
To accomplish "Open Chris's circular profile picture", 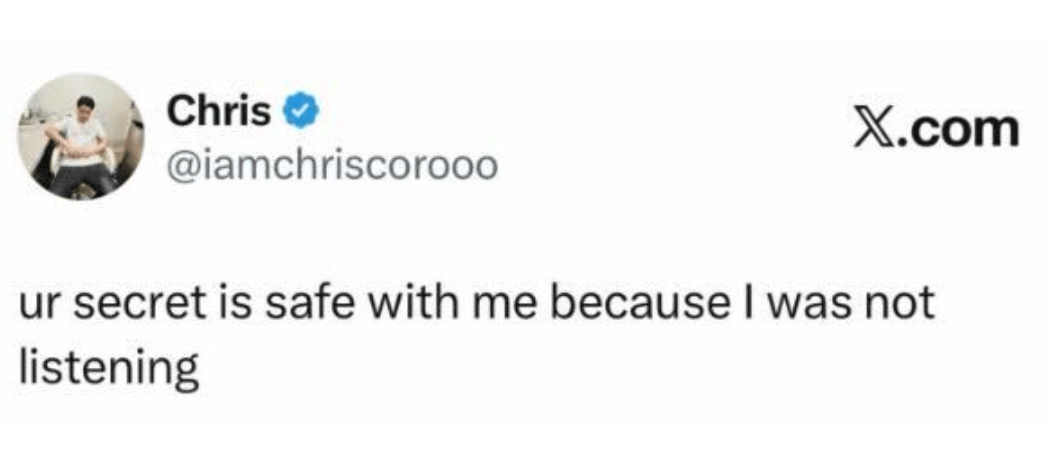I will click(x=81, y=137).
